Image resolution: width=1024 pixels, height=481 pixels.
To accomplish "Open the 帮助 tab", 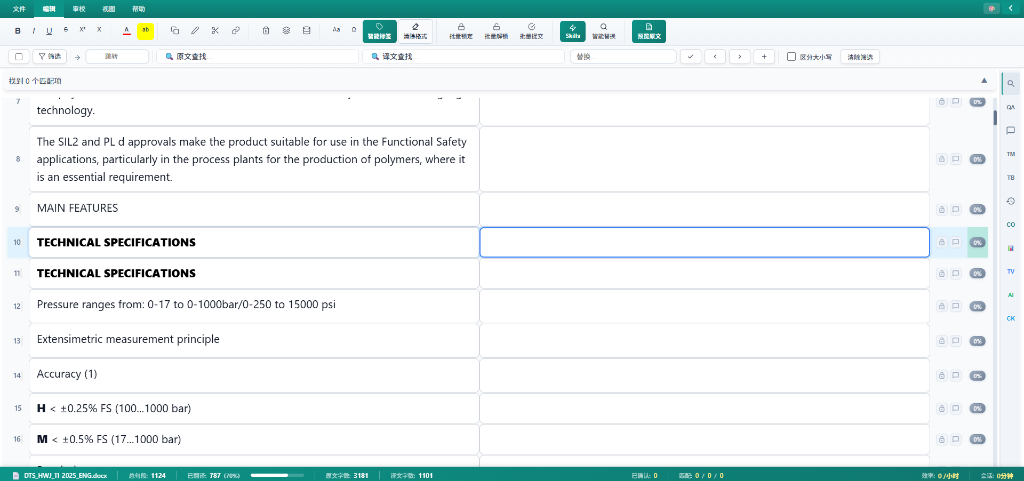I will click(x=138, y=9).
